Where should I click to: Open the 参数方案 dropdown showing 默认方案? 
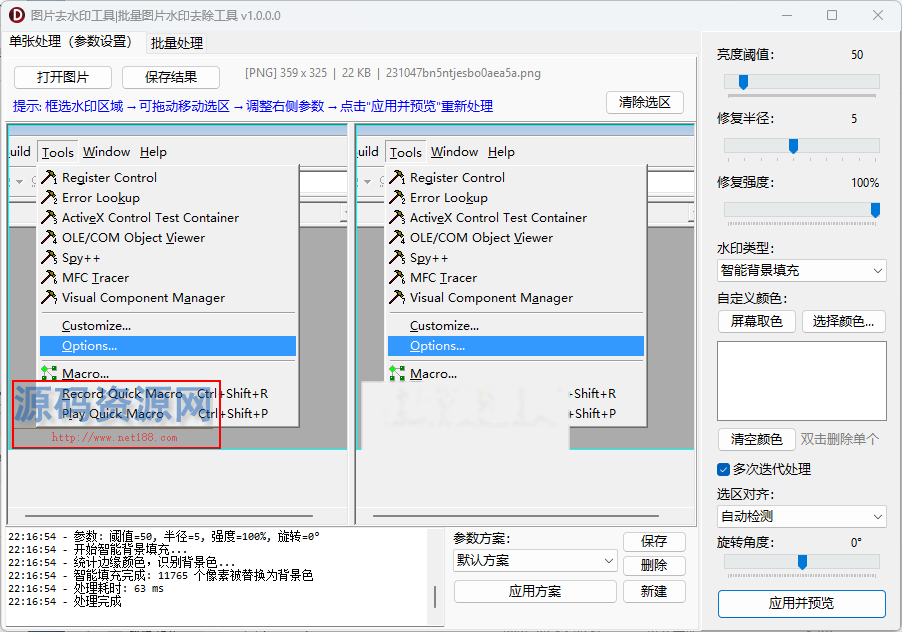(x=535, y=561)
